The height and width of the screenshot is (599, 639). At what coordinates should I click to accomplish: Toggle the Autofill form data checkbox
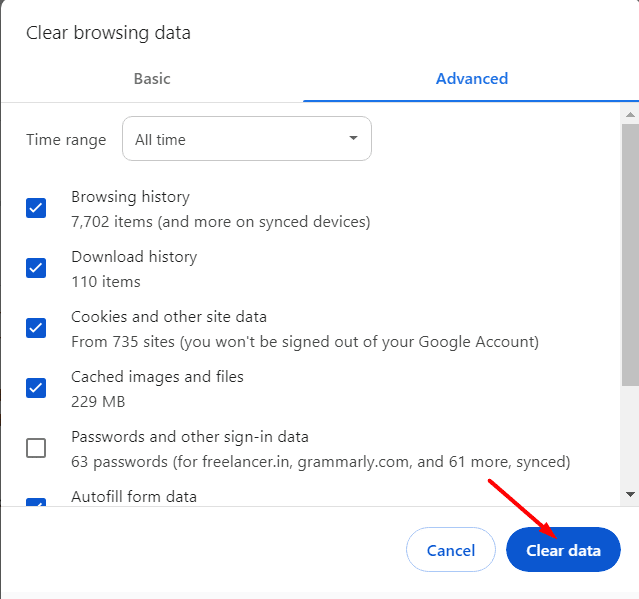pyautogui.click(x=36, y=502)
